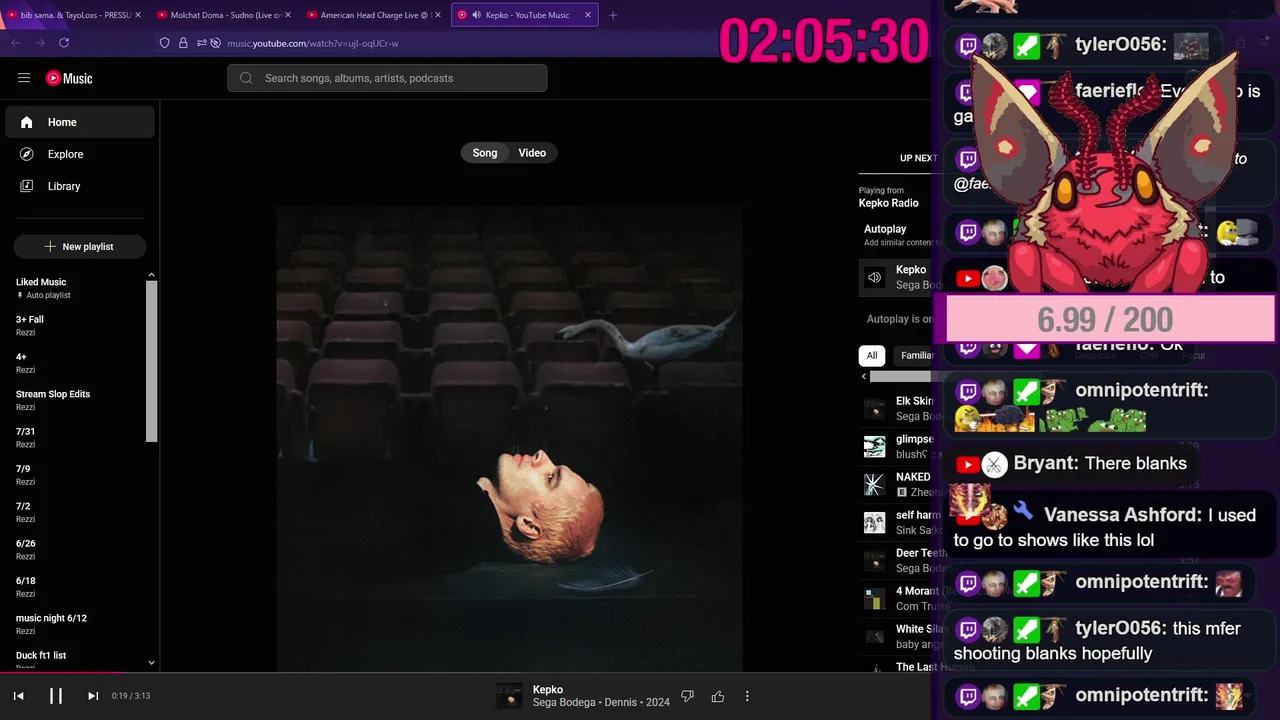Click the search songs input field
Viewport: 1280px width, 720px height.
(387, 78)
